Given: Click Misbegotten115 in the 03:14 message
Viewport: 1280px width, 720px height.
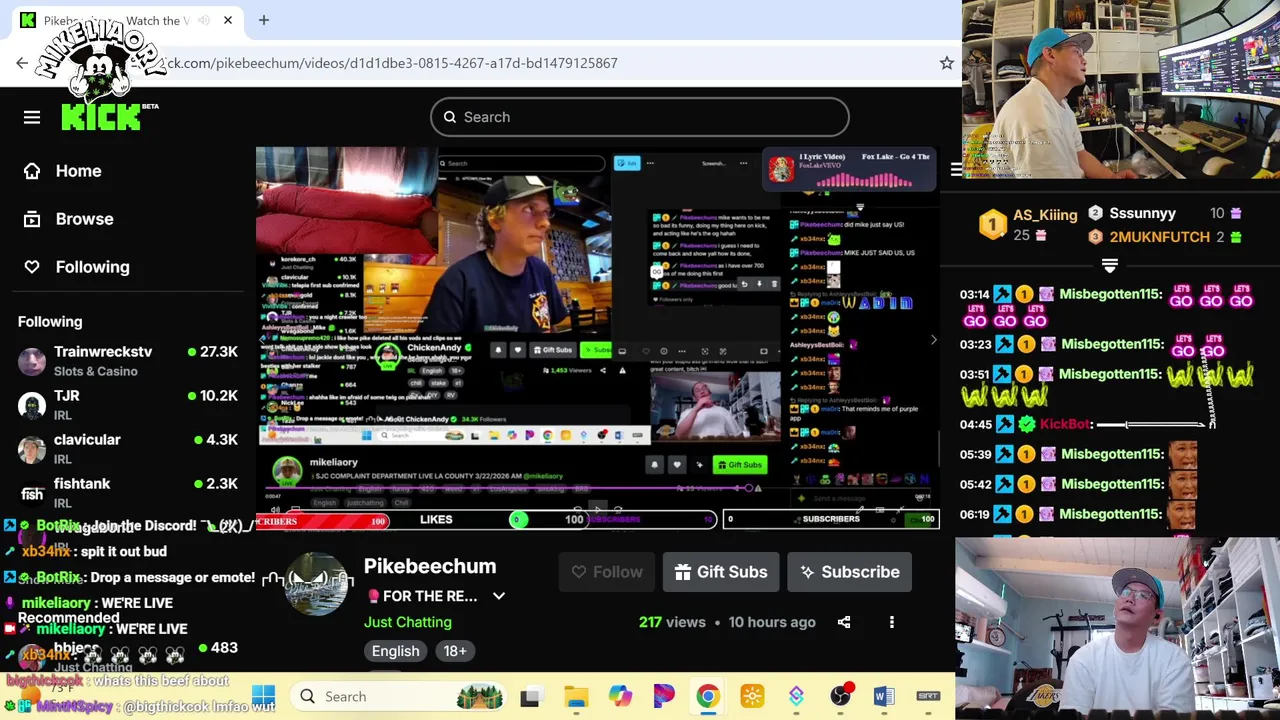Looking at the screenshot, I should 1112,294.
